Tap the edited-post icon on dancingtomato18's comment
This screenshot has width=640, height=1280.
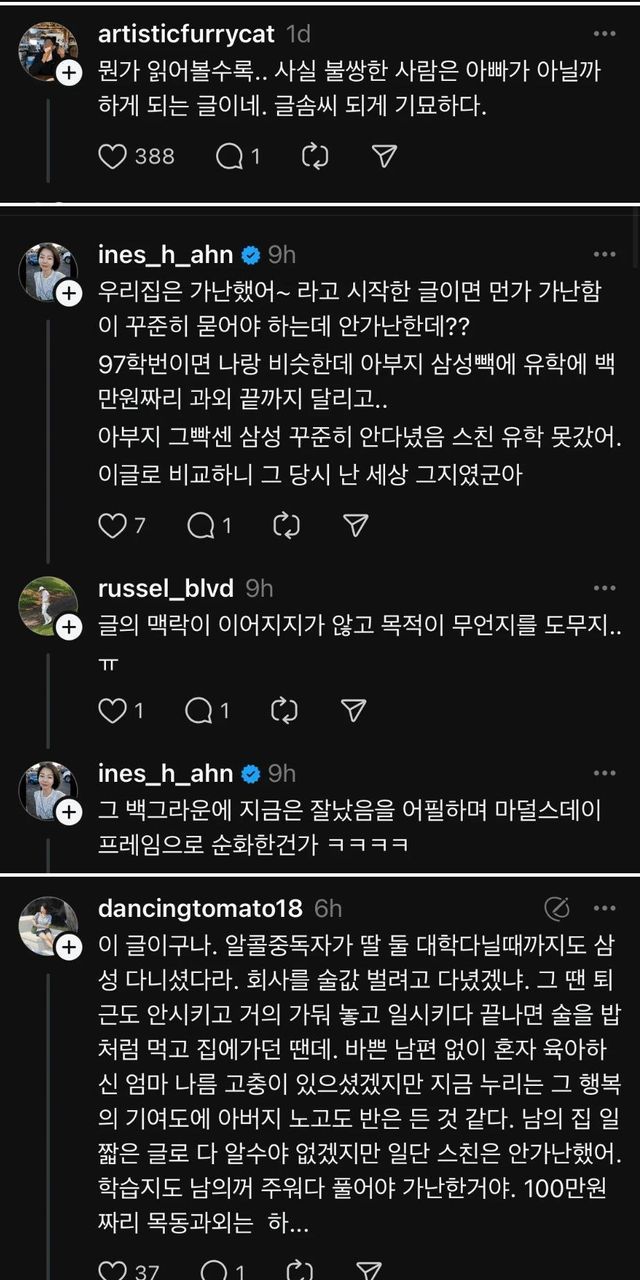[556, 908]
